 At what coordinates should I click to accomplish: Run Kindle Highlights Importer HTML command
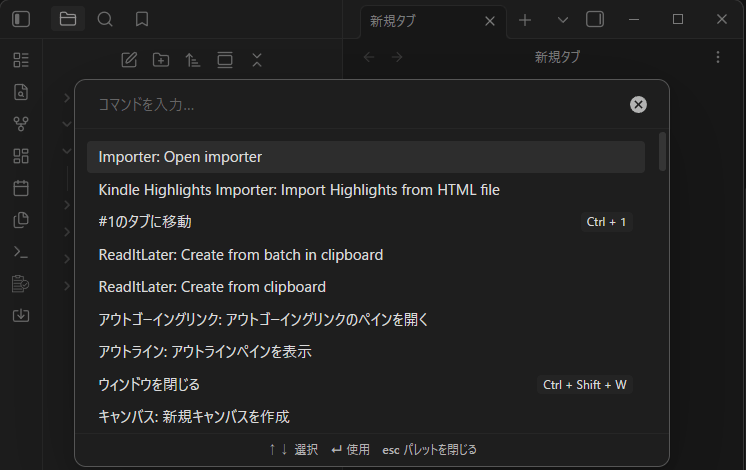pyautogui.click(x=366, y=190)
